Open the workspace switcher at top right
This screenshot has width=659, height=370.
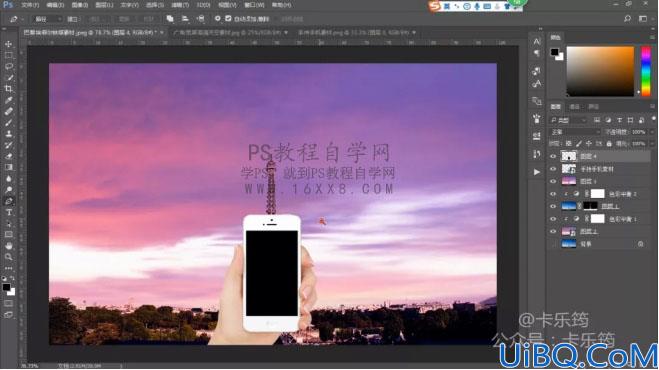[x=643, y=19]
